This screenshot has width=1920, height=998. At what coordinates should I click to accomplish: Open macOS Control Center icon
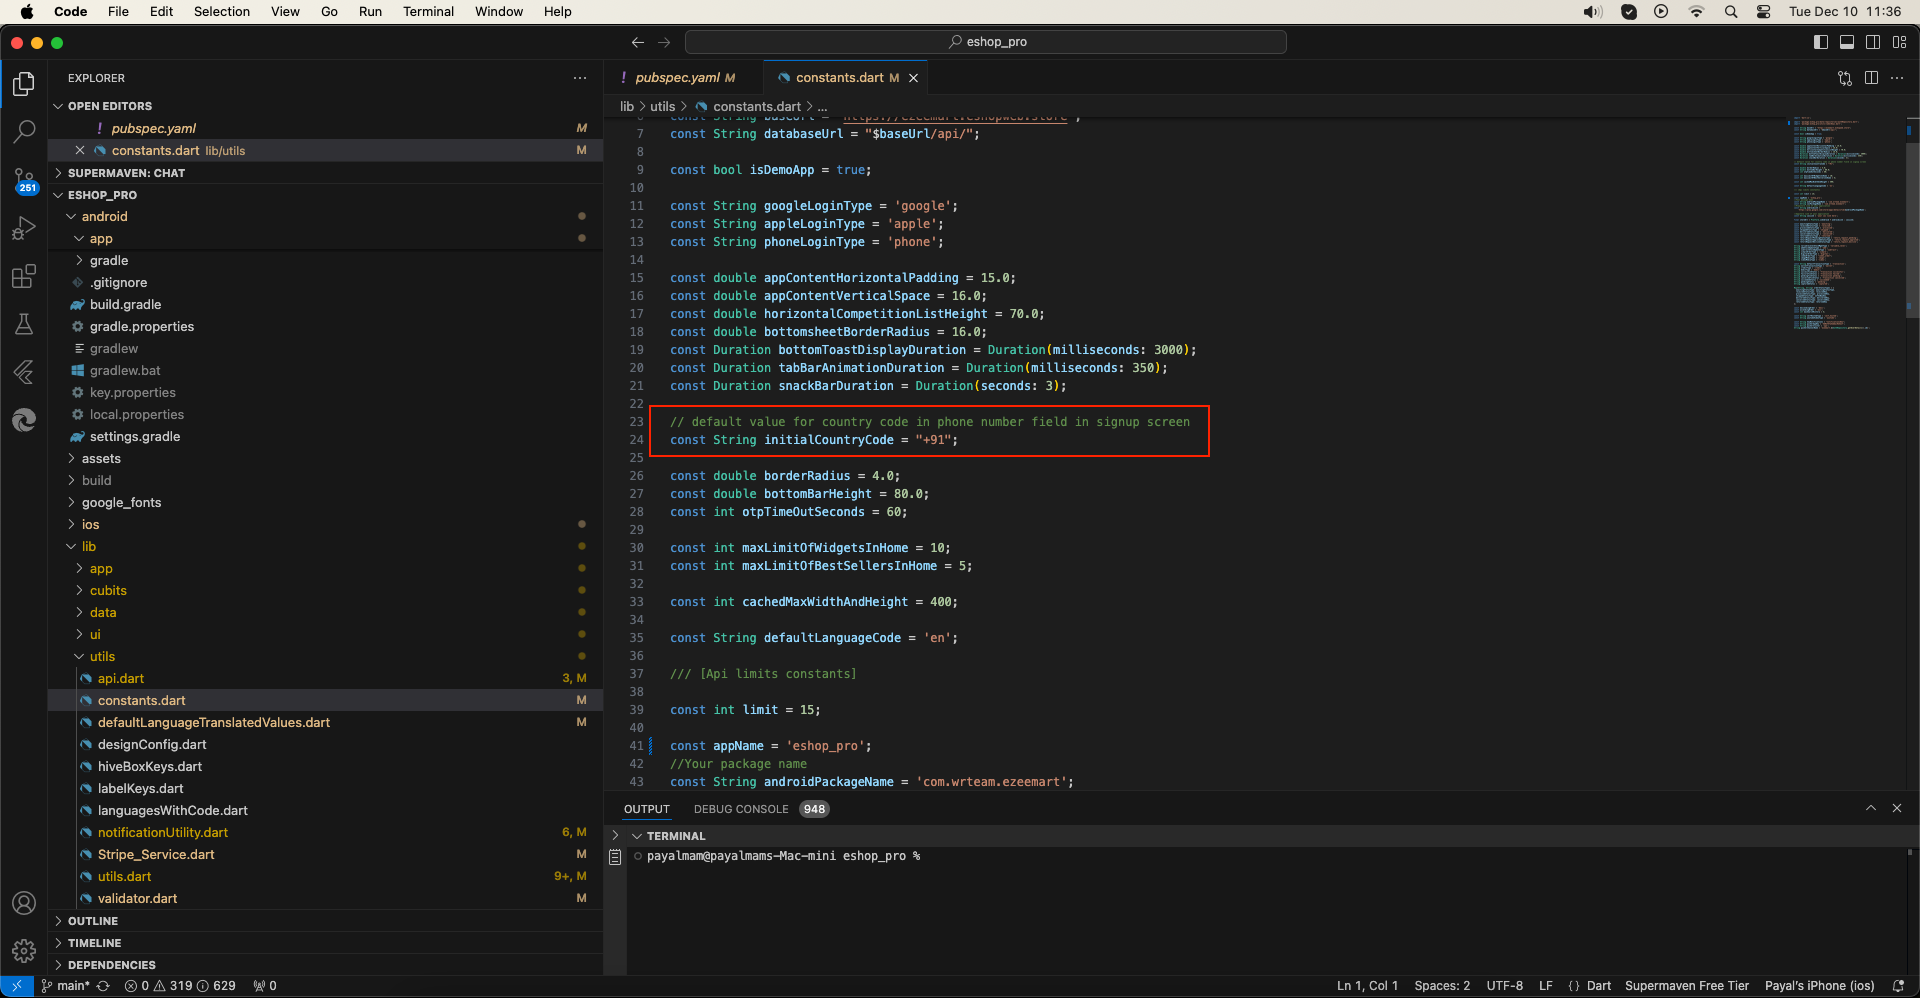coord(1763,12)
